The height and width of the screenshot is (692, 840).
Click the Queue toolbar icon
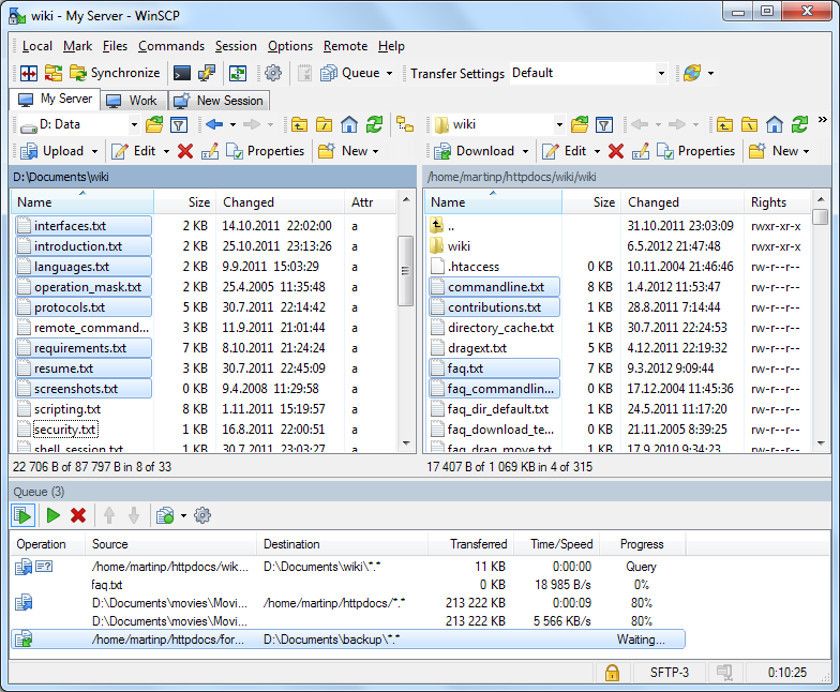350,73
